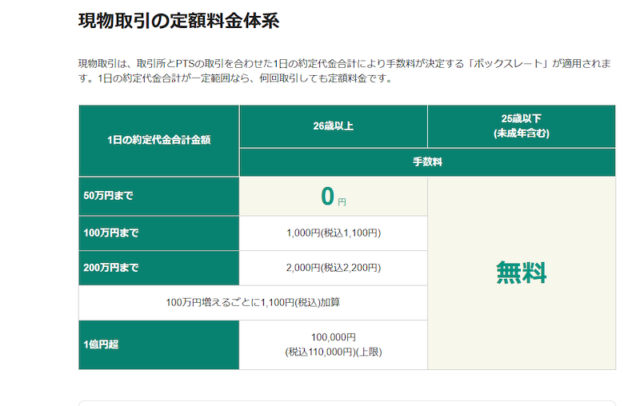Click the 1,000円(税込1,100円) fee cell

(333, 233)
